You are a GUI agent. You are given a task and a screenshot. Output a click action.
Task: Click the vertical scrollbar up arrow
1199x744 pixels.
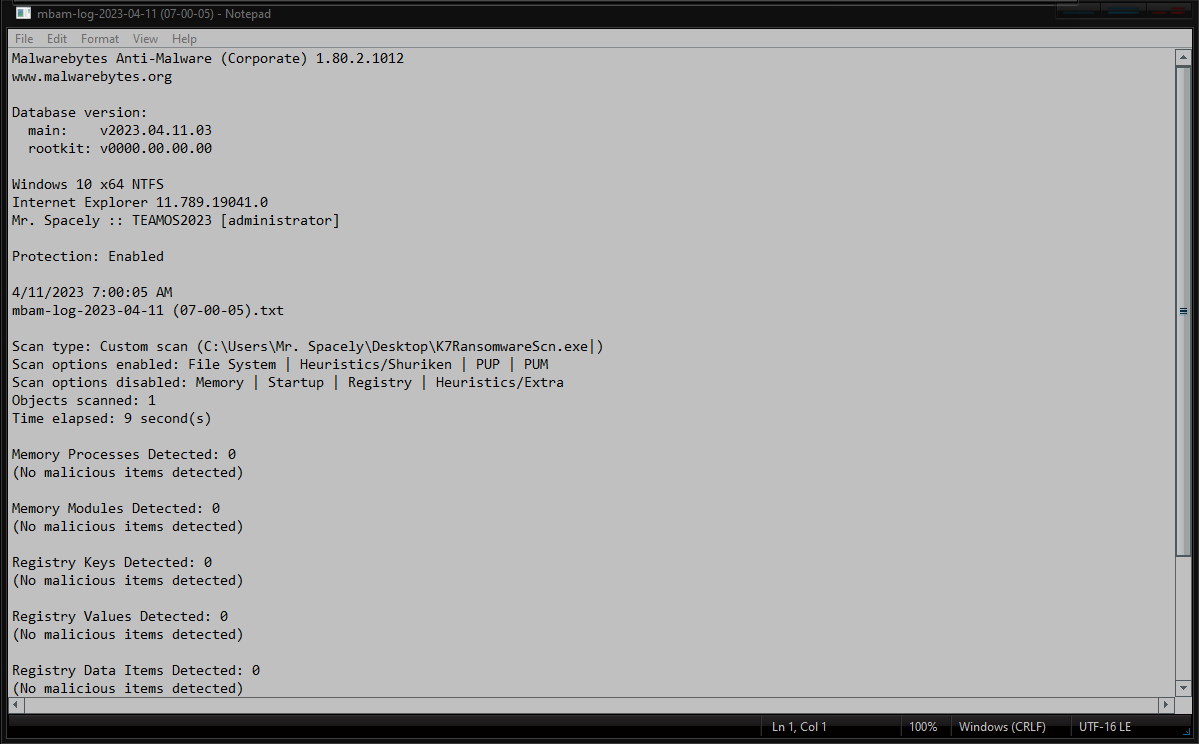coord(1183,57)
